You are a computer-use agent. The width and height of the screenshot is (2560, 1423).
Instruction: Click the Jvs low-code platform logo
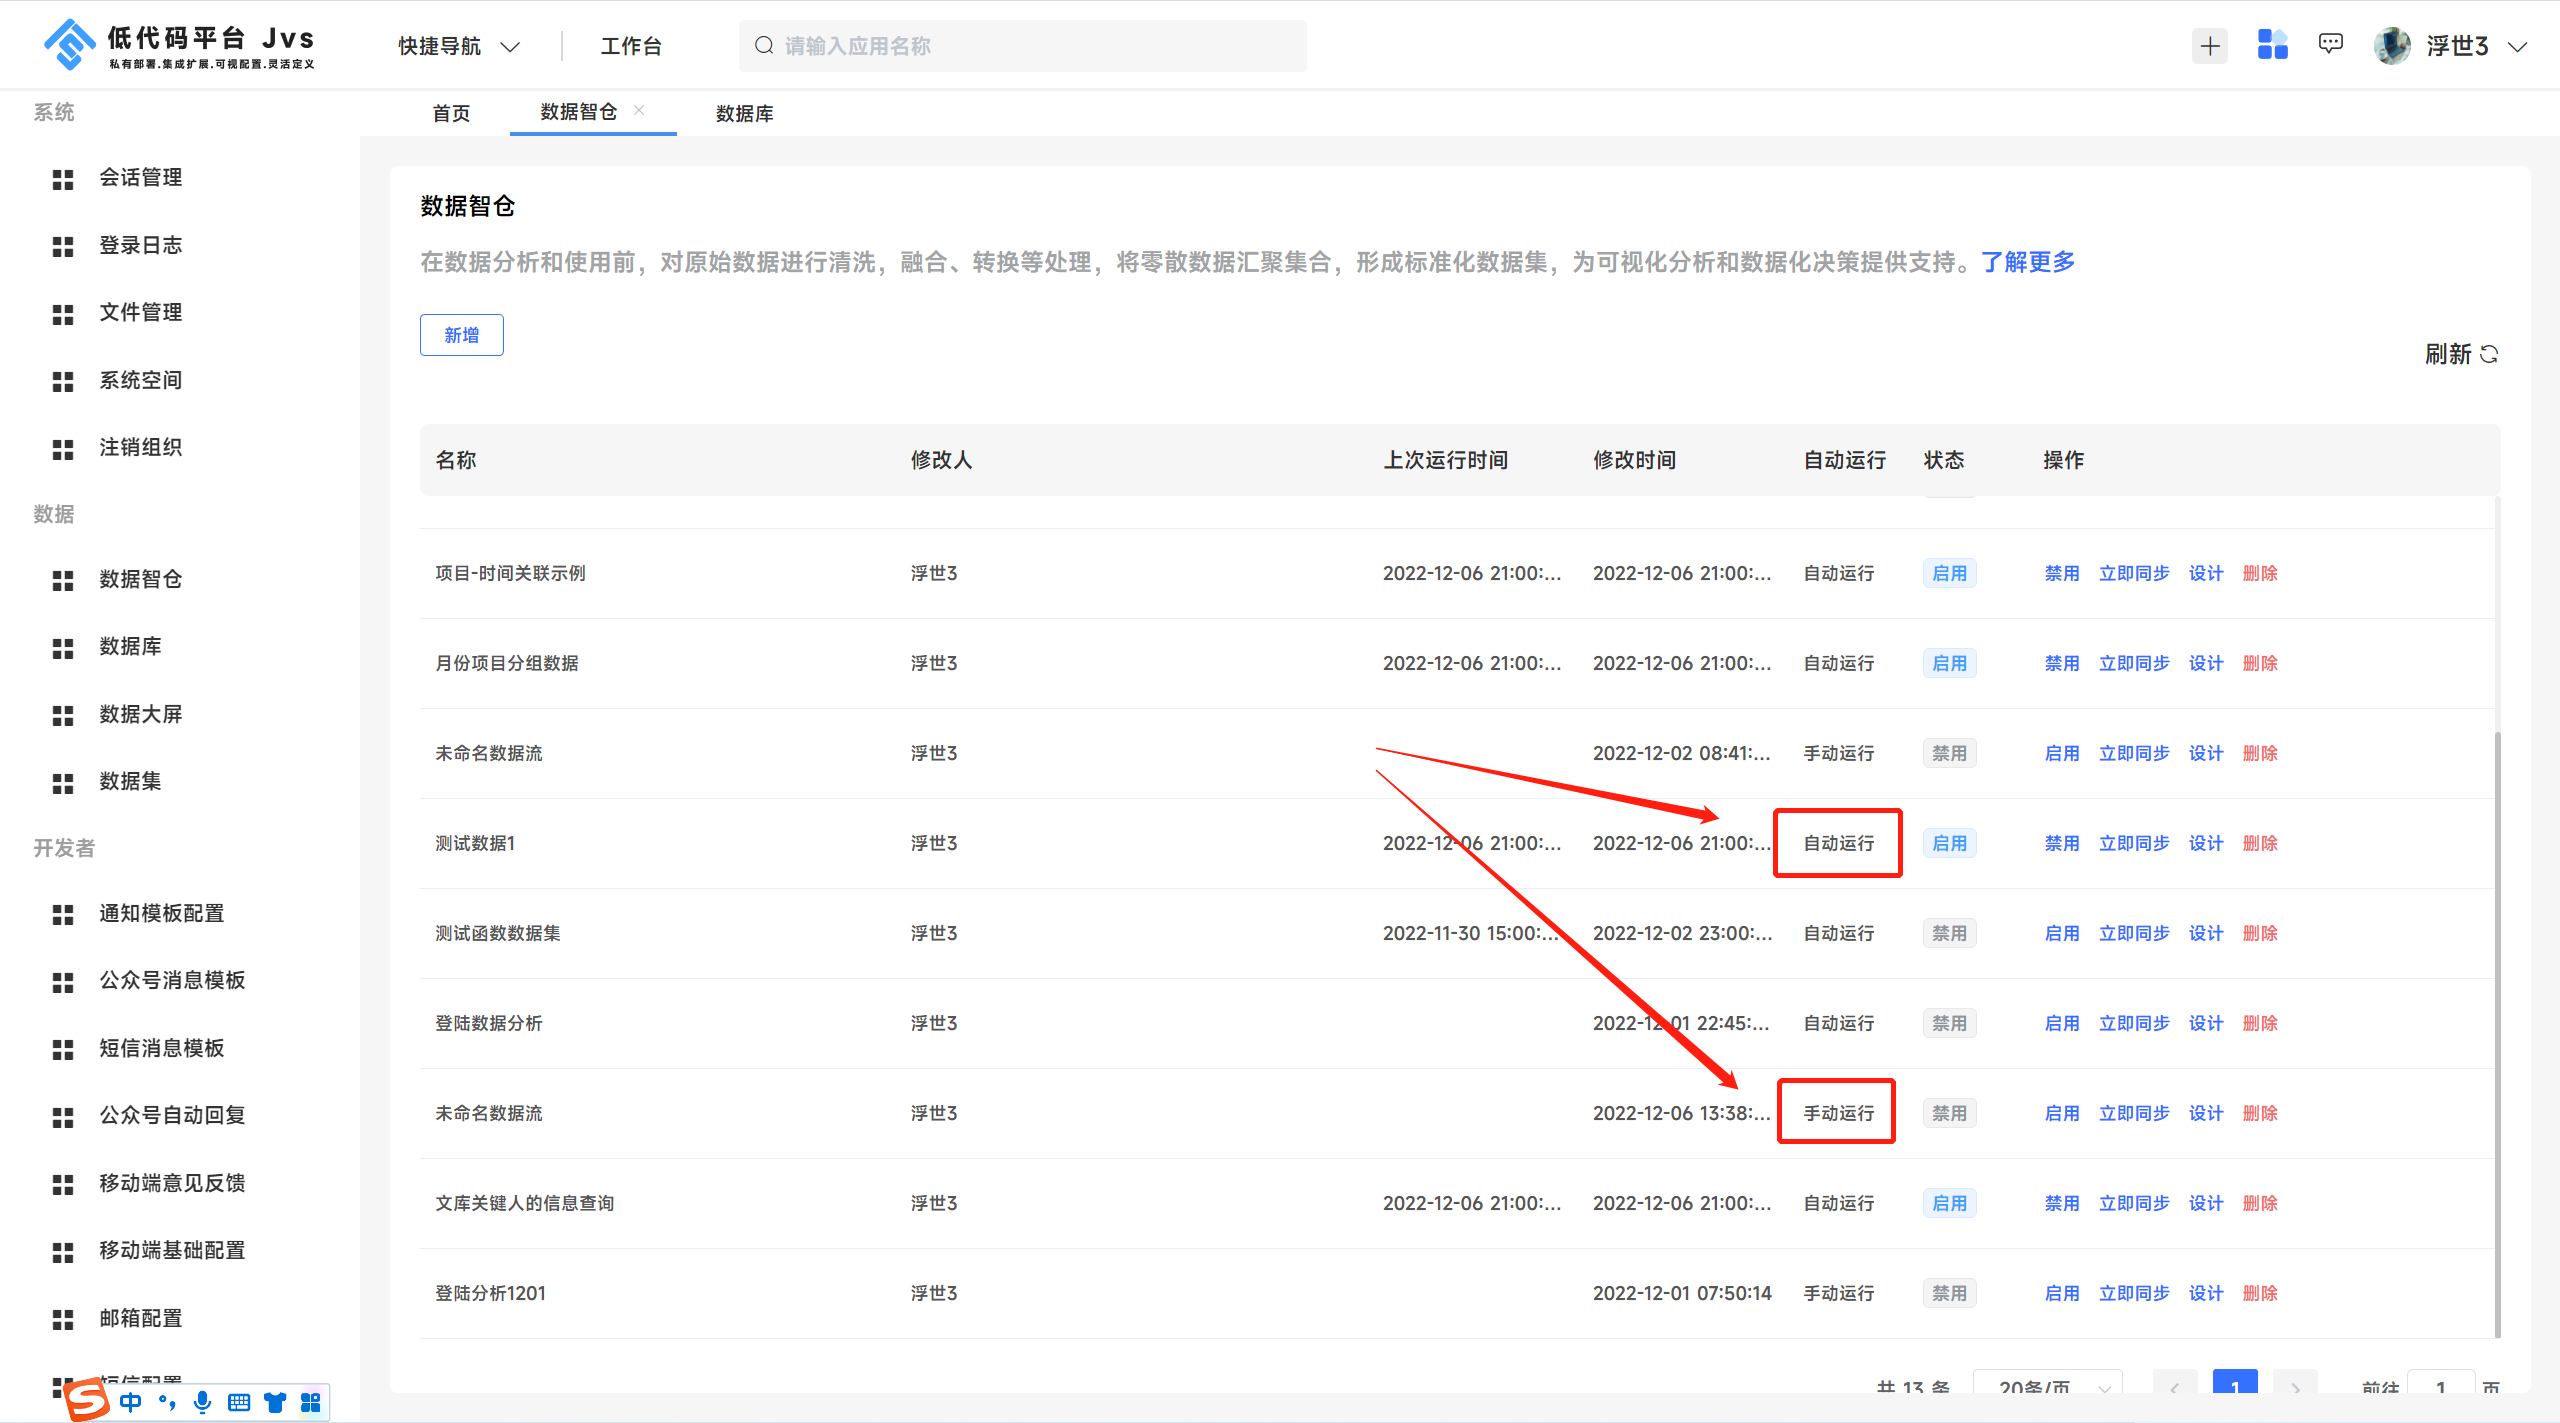[x=181, y=45]
